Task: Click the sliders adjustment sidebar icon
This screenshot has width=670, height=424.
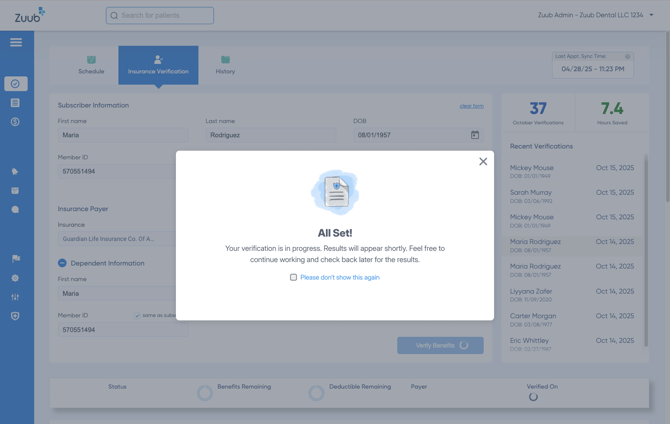Action: [15, 297]
